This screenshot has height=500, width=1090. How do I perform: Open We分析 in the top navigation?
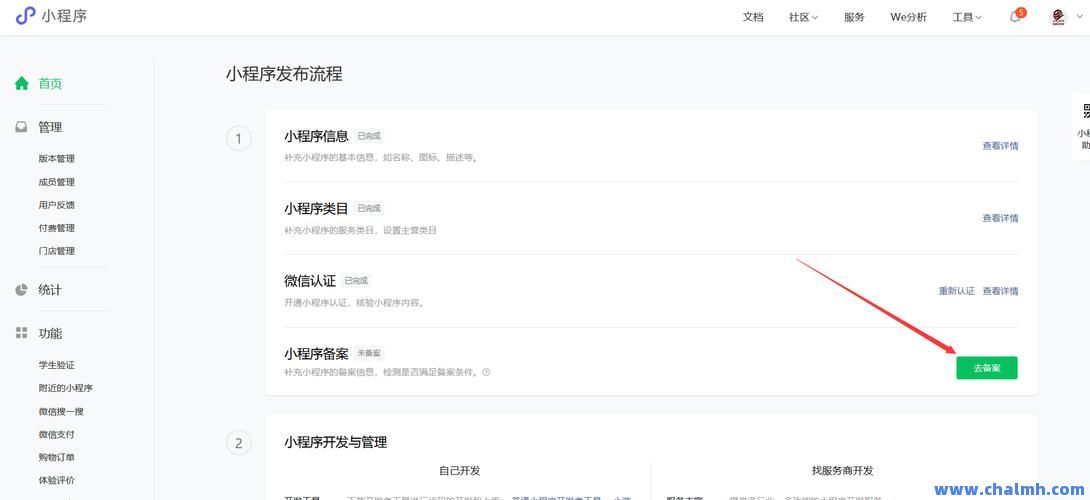click(908, 17)
